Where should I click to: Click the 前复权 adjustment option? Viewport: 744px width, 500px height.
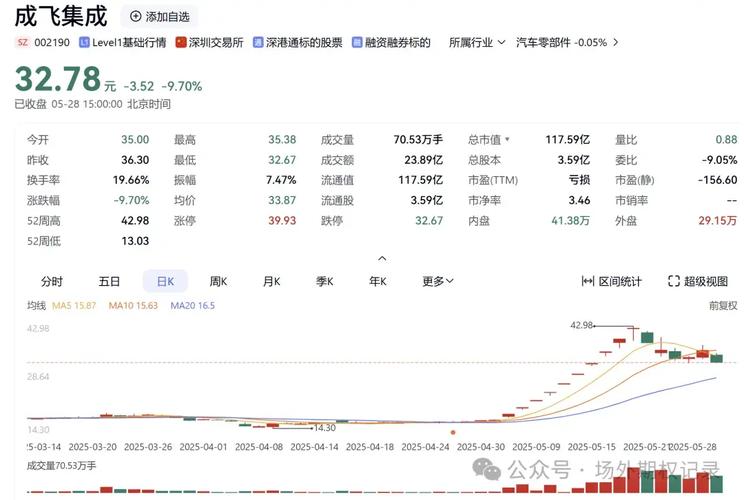coord(723,306)
